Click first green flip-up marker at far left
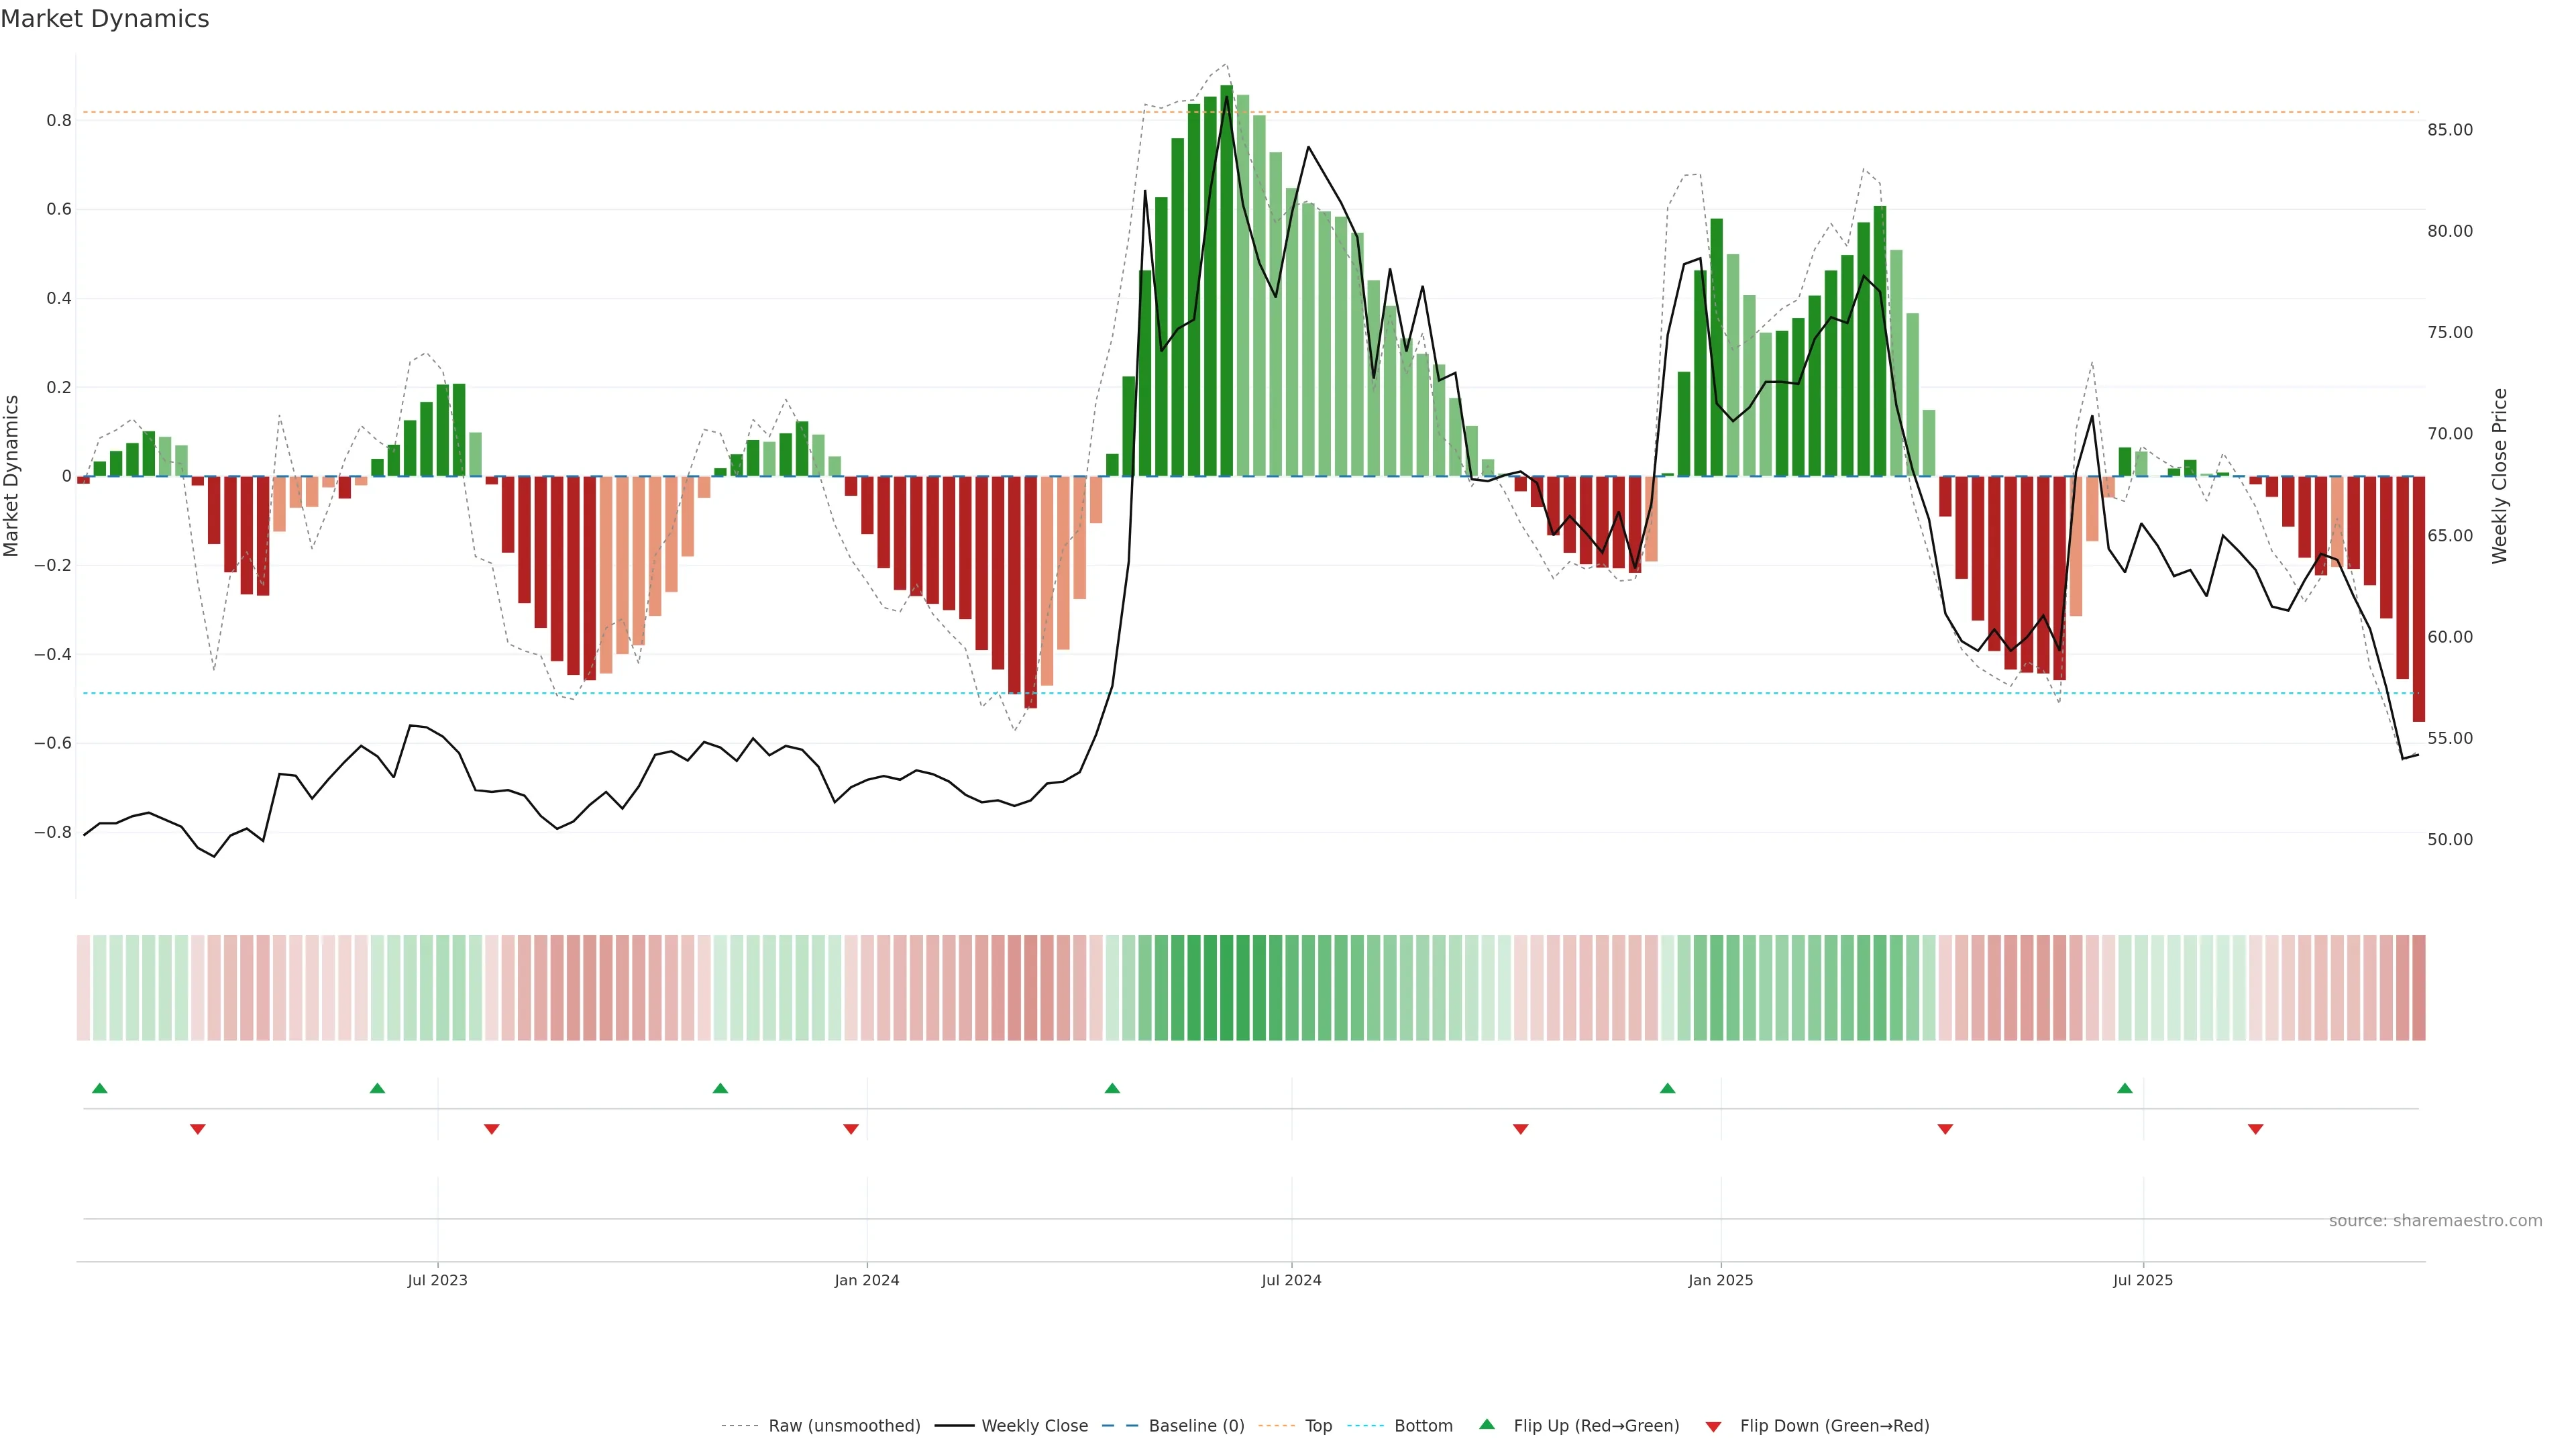This screenshot has height=1449, width=2576. coord(99,1088)
